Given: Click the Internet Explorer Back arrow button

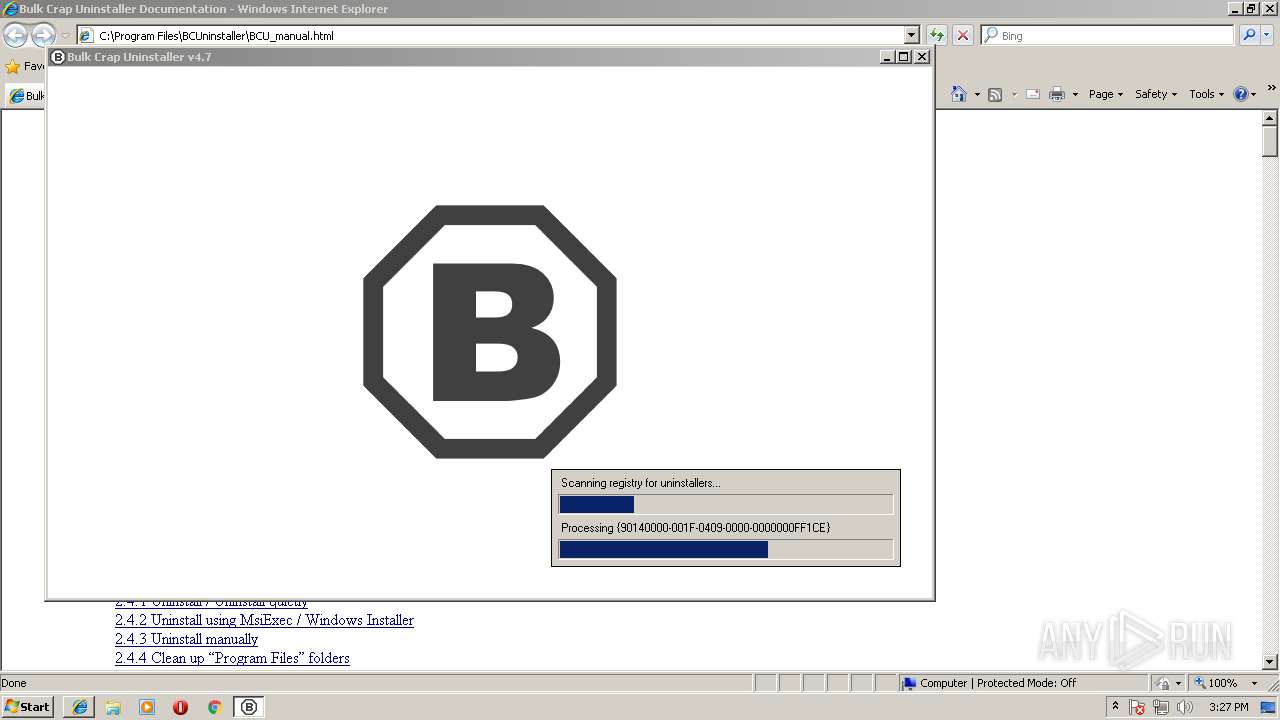Looking at the screenshot, I should coord(15,36).
